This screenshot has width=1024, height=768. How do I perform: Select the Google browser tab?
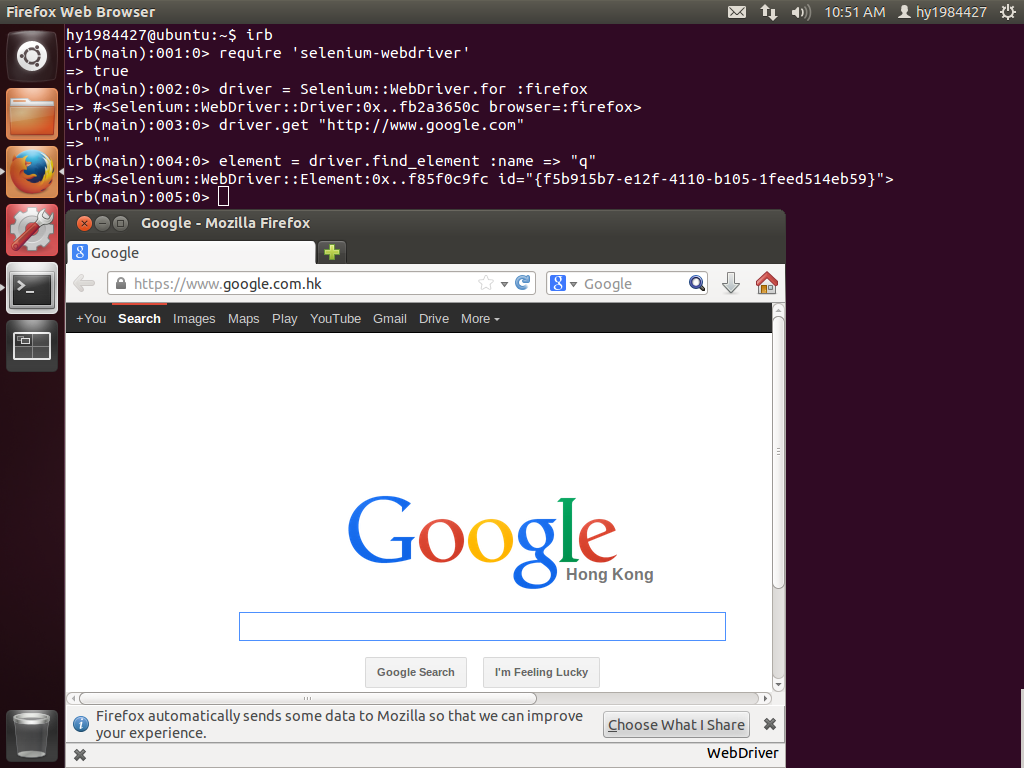coord(191,252)
